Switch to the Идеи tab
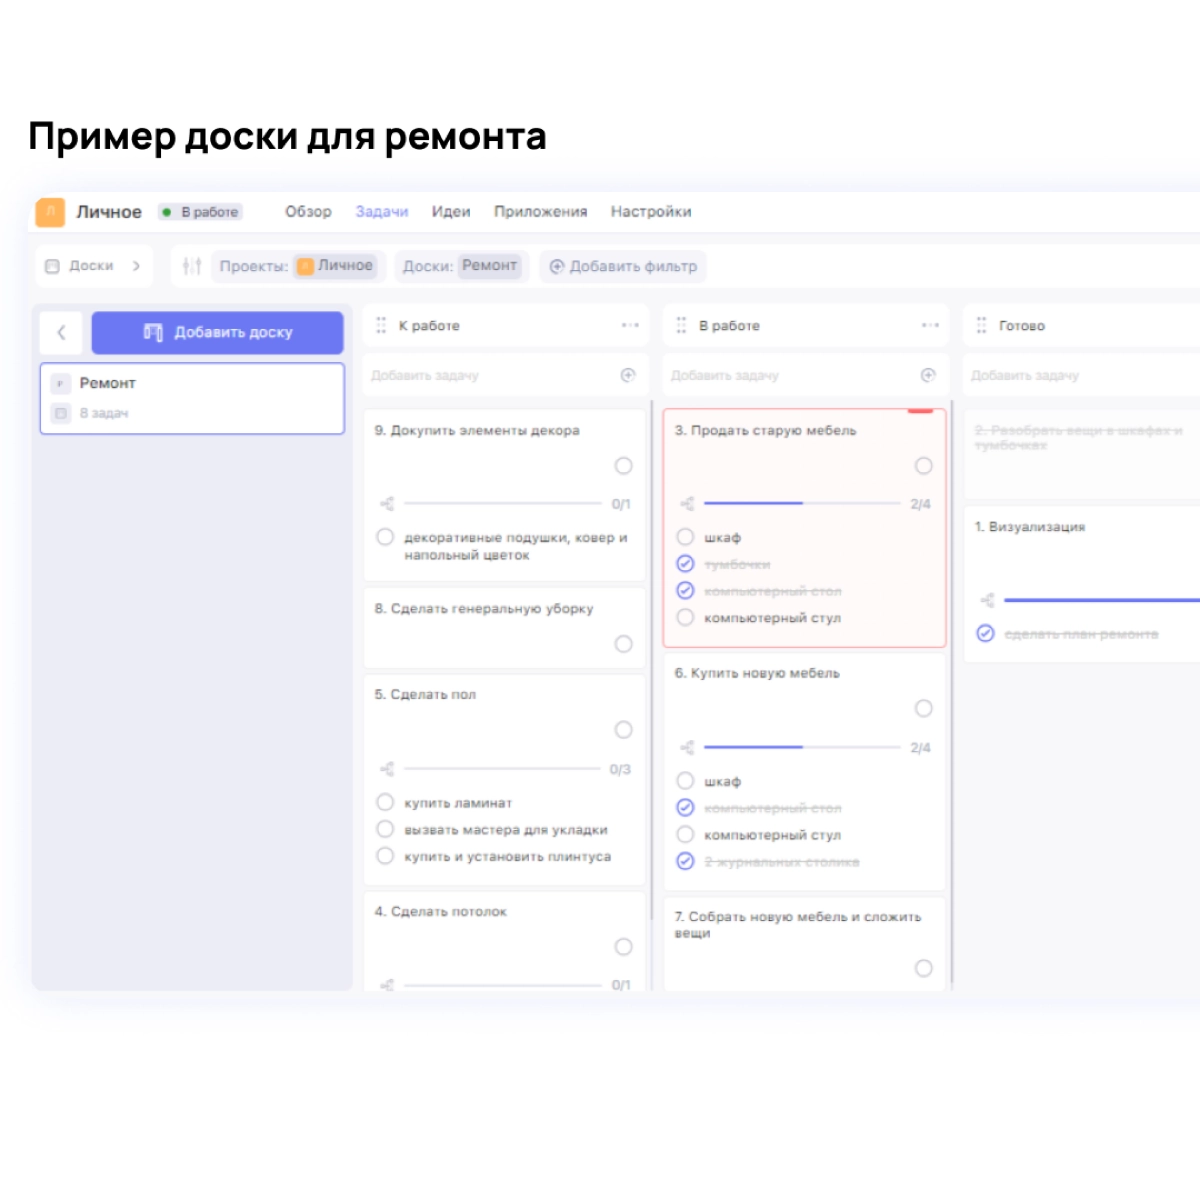Screen dimensions: 1200x1200 (451, 212)
